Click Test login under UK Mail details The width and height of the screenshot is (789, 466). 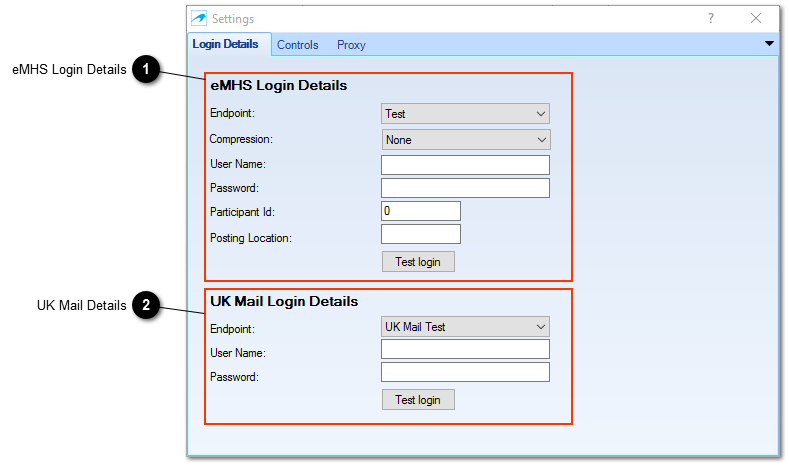[x=418, y=400]
